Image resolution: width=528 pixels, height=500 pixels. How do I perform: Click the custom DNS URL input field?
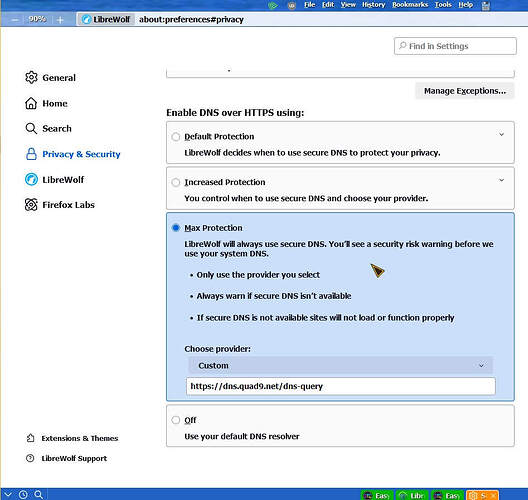340,386
